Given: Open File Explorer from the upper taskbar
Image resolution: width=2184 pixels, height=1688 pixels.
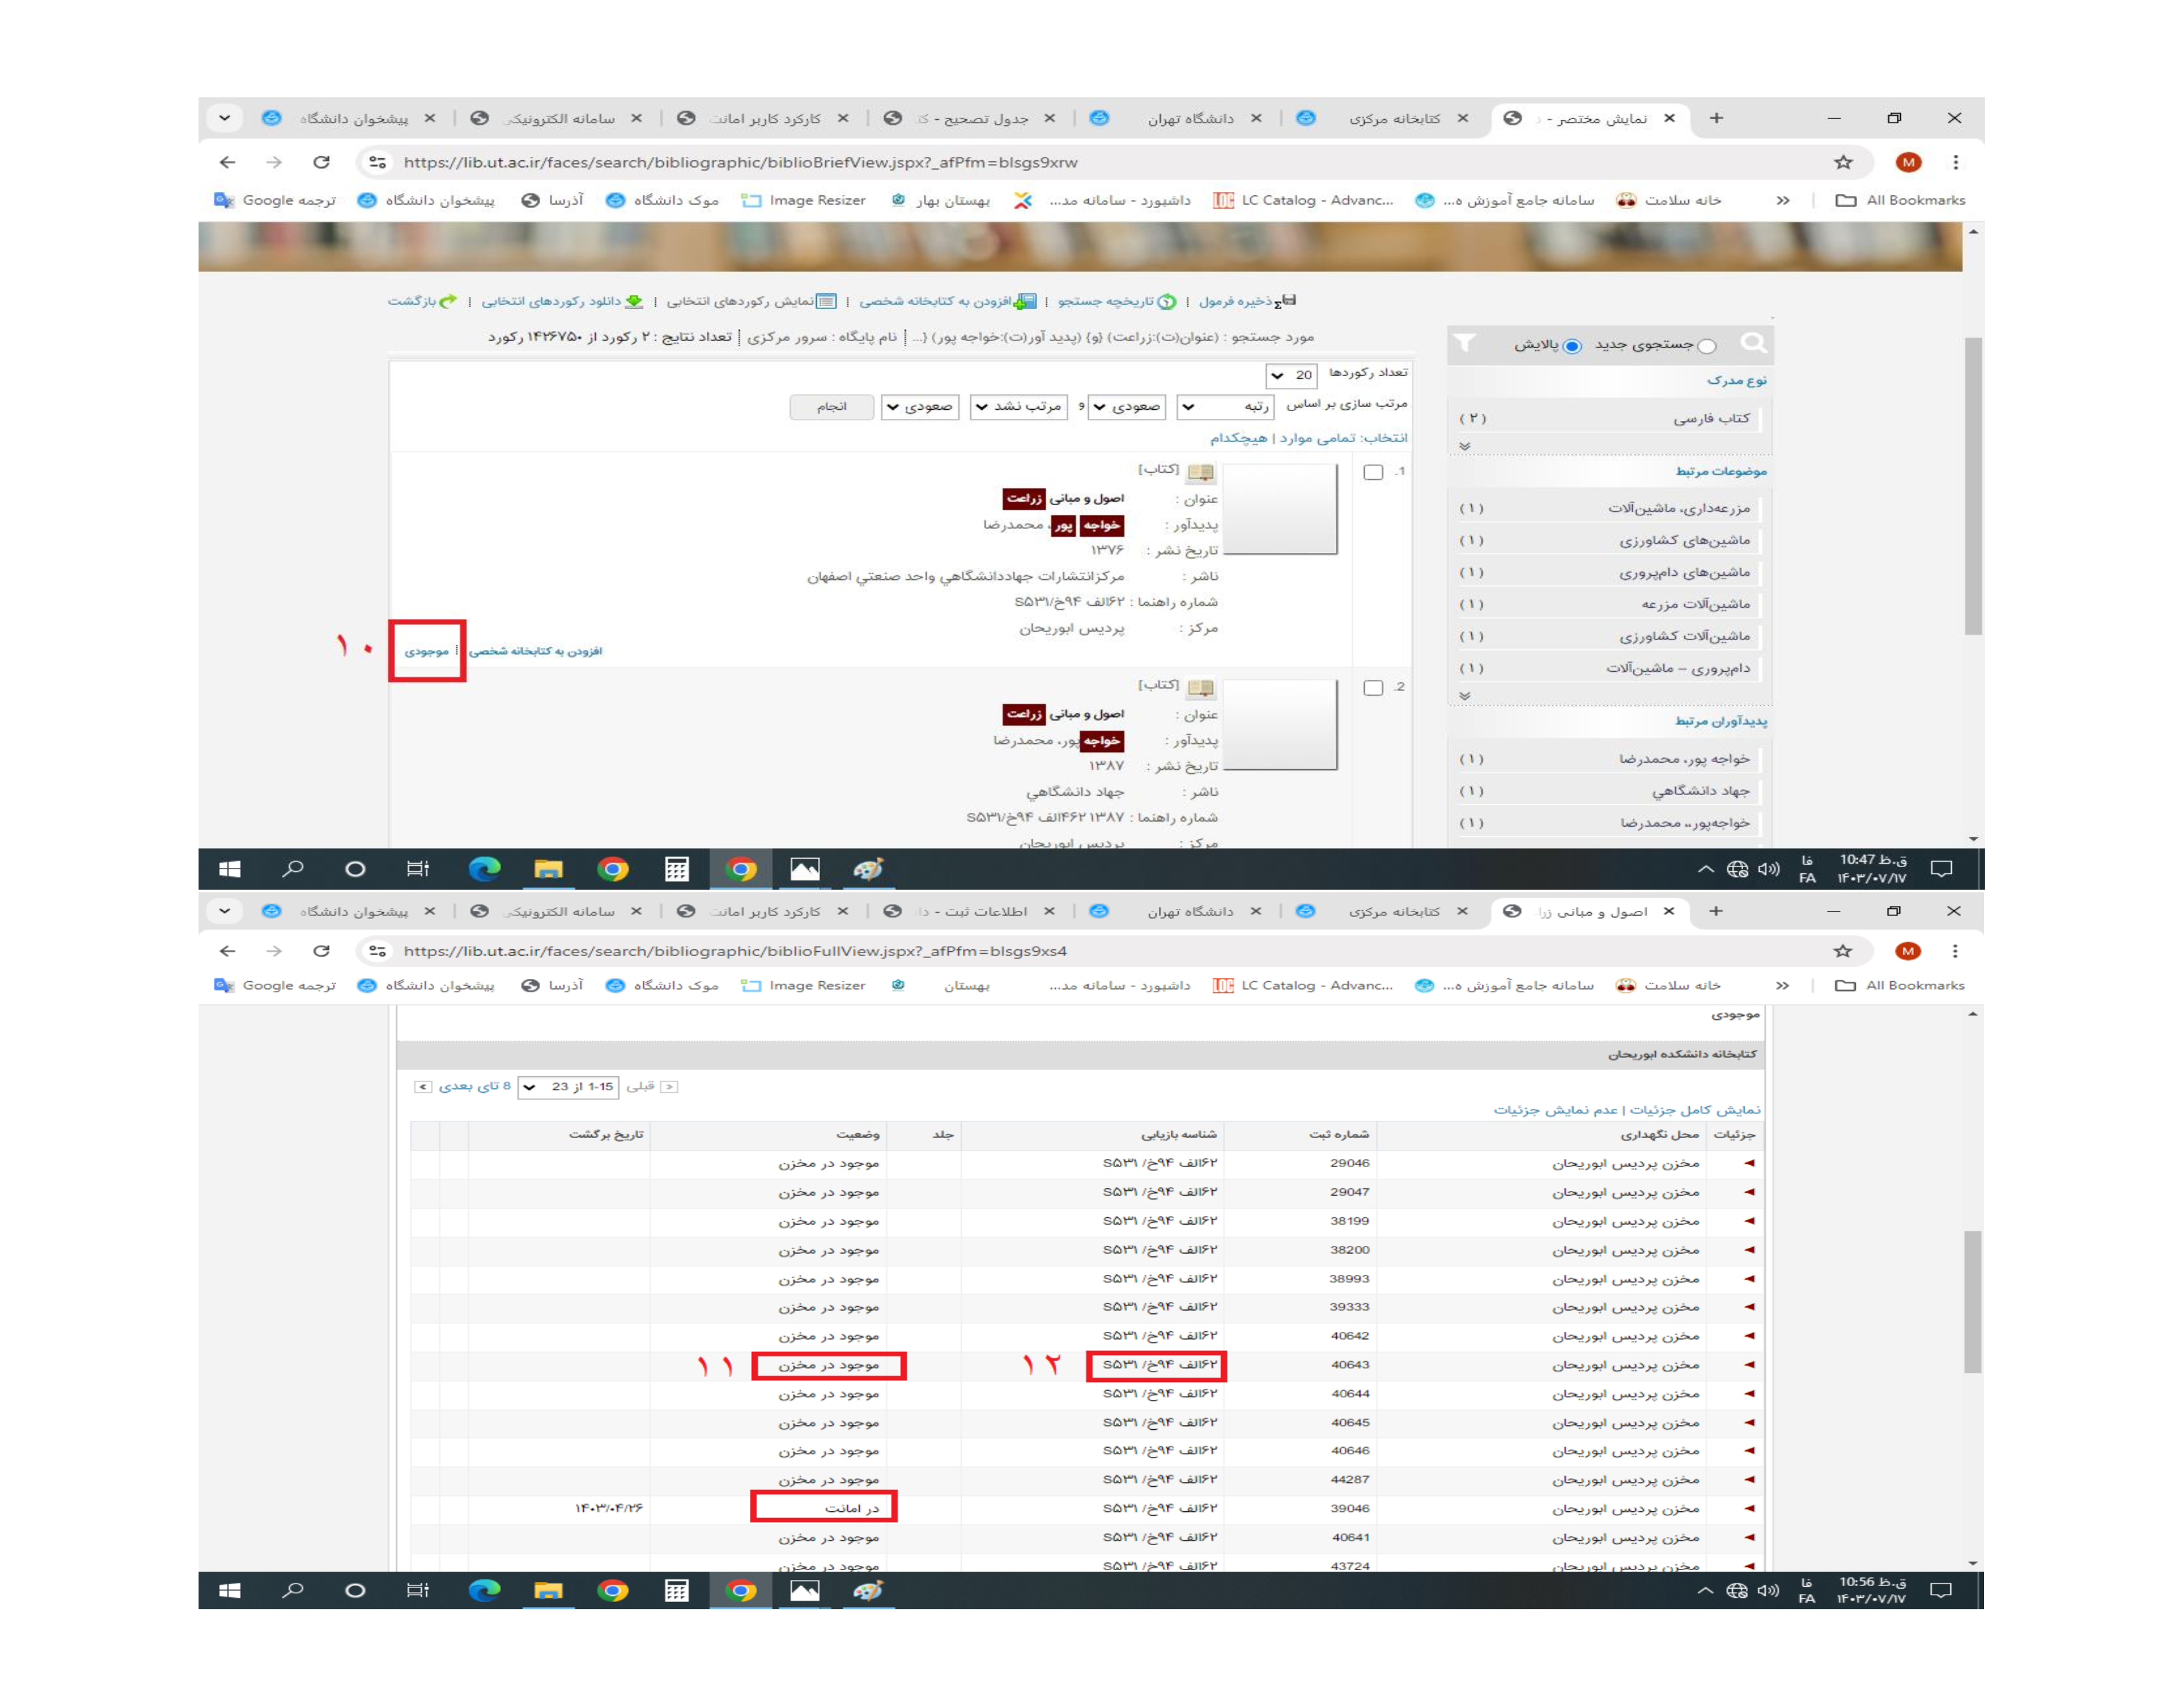Looking at the screenshot, I should coord(548,869).
